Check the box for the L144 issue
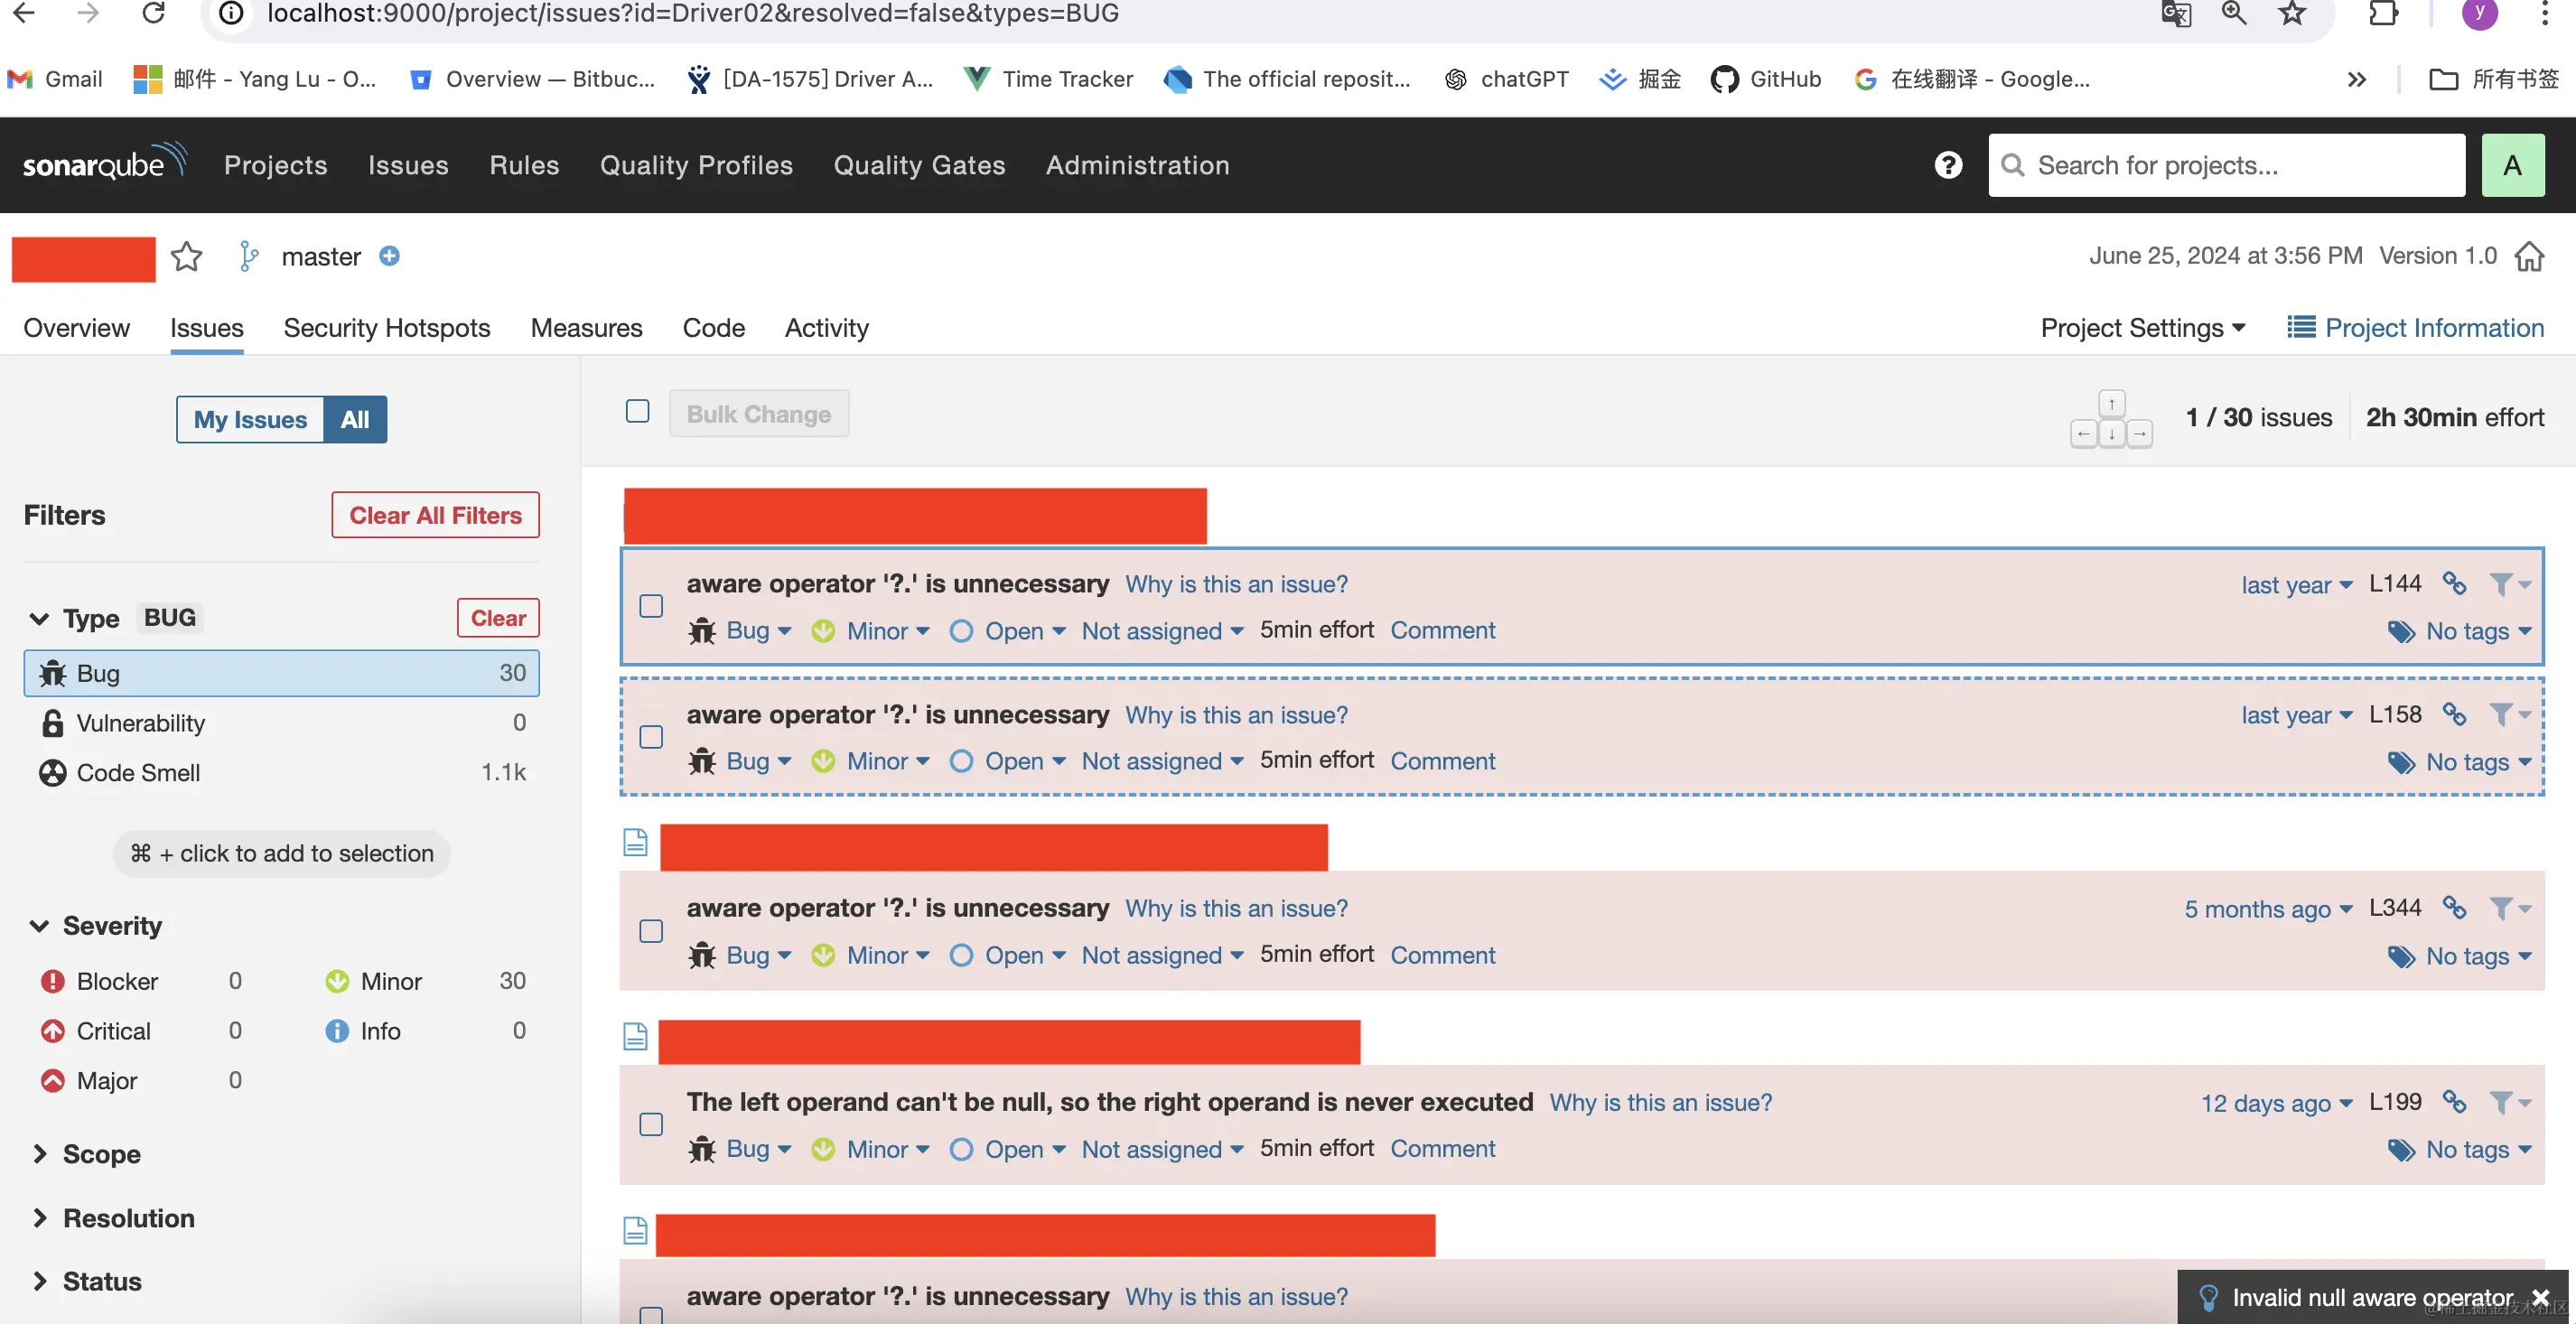 (651, 606)
